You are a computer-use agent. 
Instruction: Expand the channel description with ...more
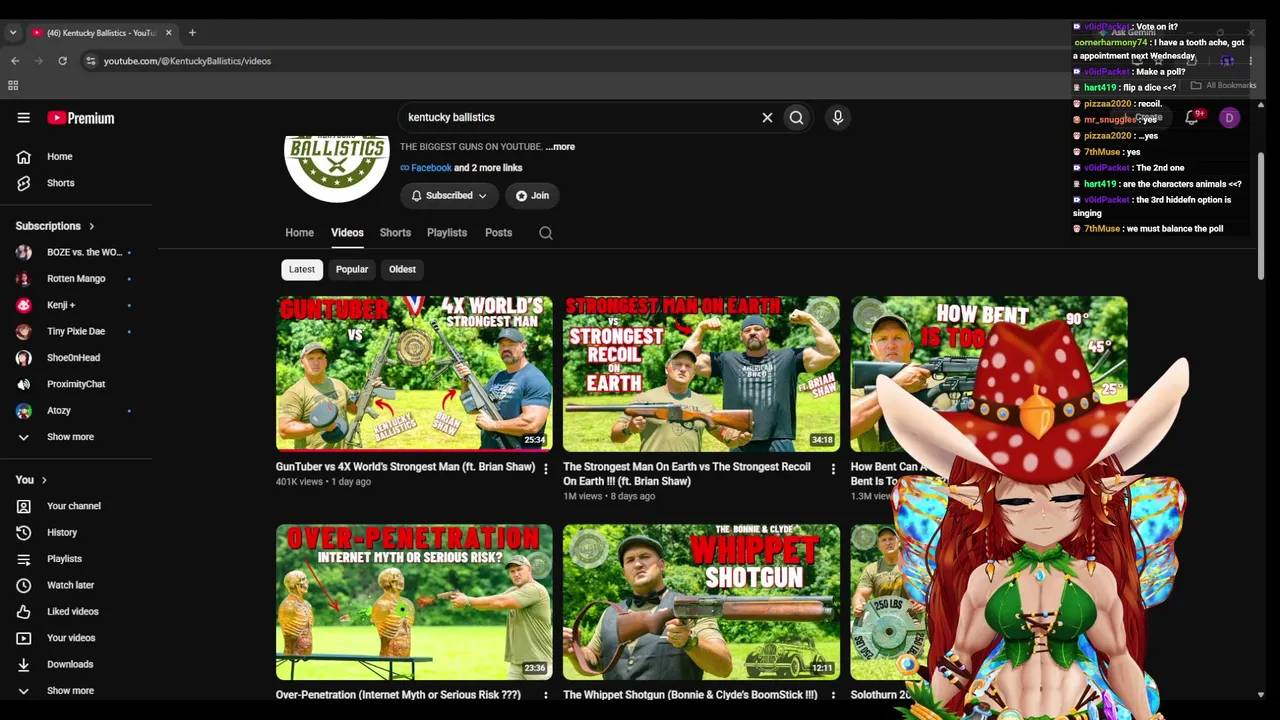click(x=560, y=147)
